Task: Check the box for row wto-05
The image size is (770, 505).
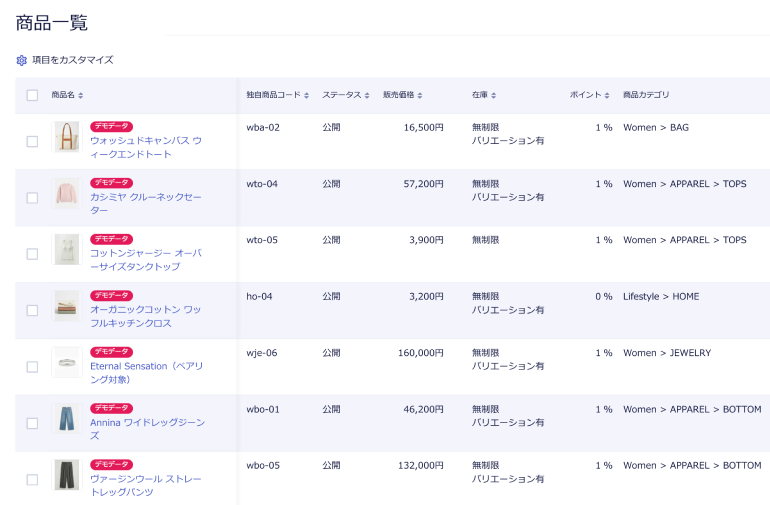Action: tap(32, 254)
